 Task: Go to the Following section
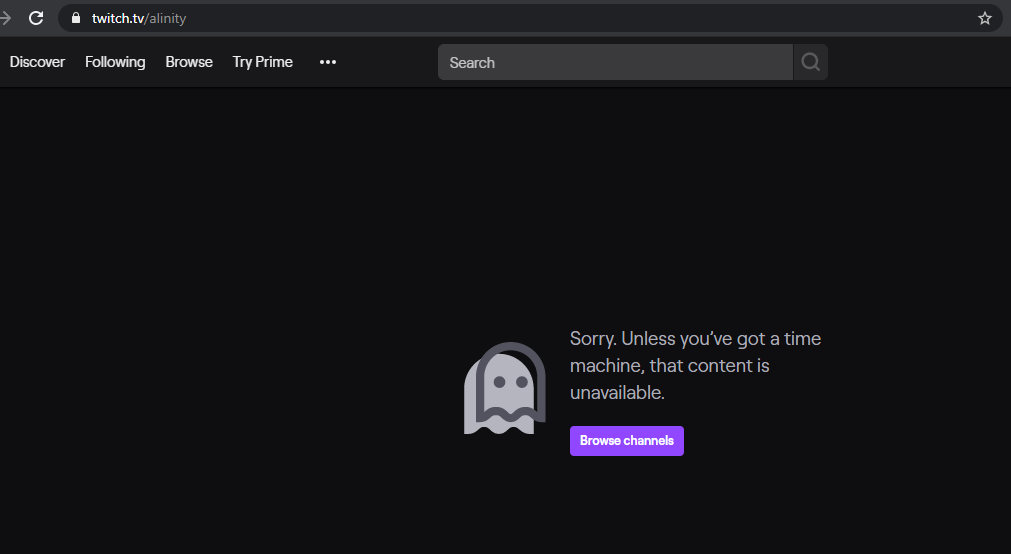(x=115, y=62)
